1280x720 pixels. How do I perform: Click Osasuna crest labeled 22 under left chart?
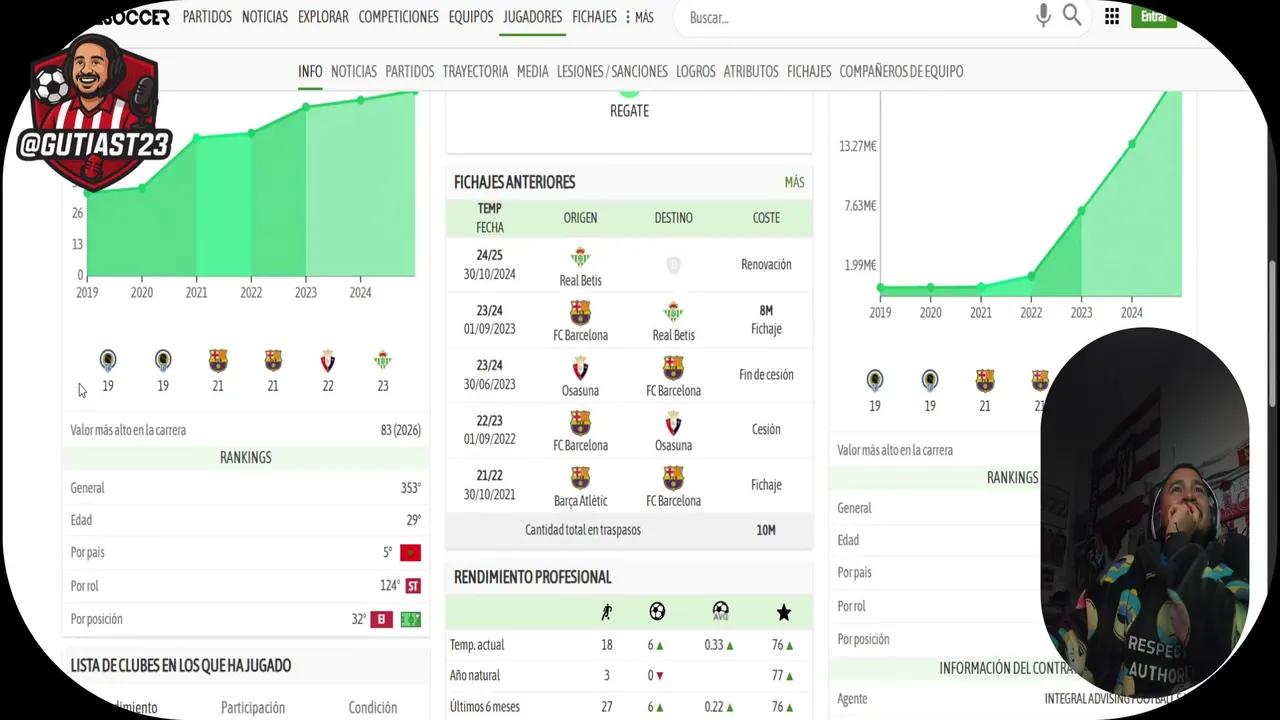[x=328, y=361]
